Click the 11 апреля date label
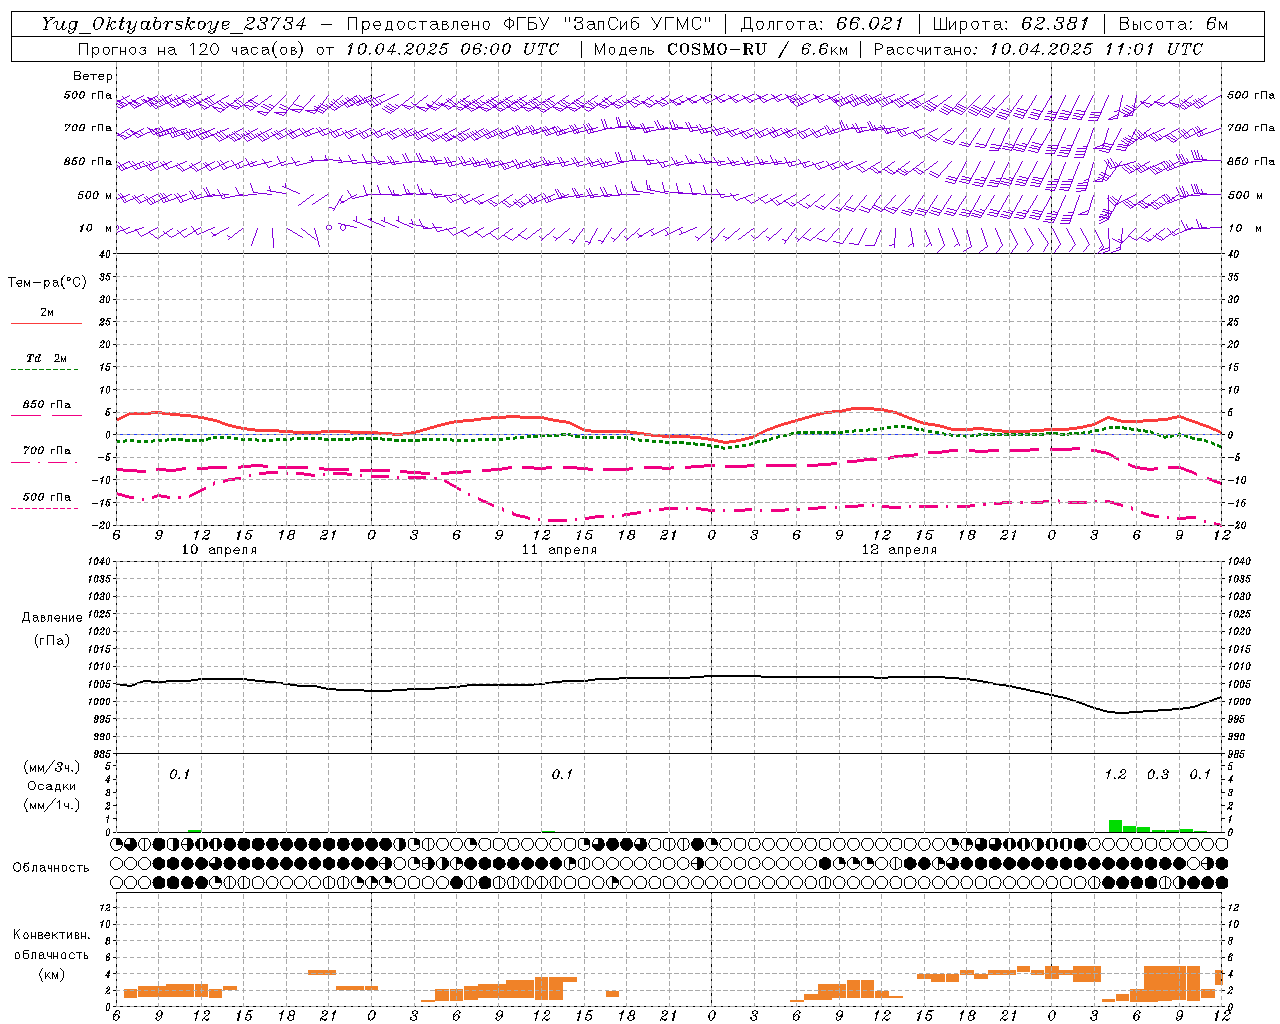 point(559,550)
